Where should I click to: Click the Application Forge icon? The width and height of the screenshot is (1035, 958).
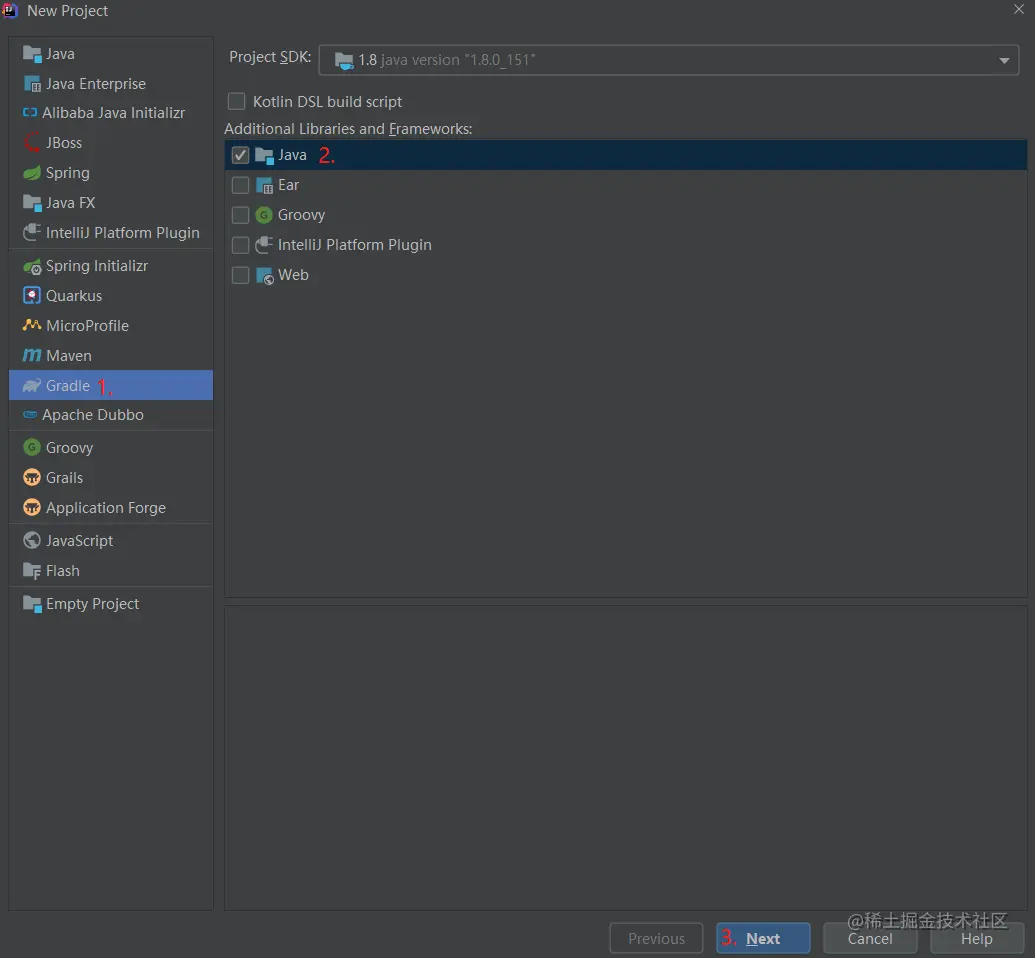[x=32, y=508]
